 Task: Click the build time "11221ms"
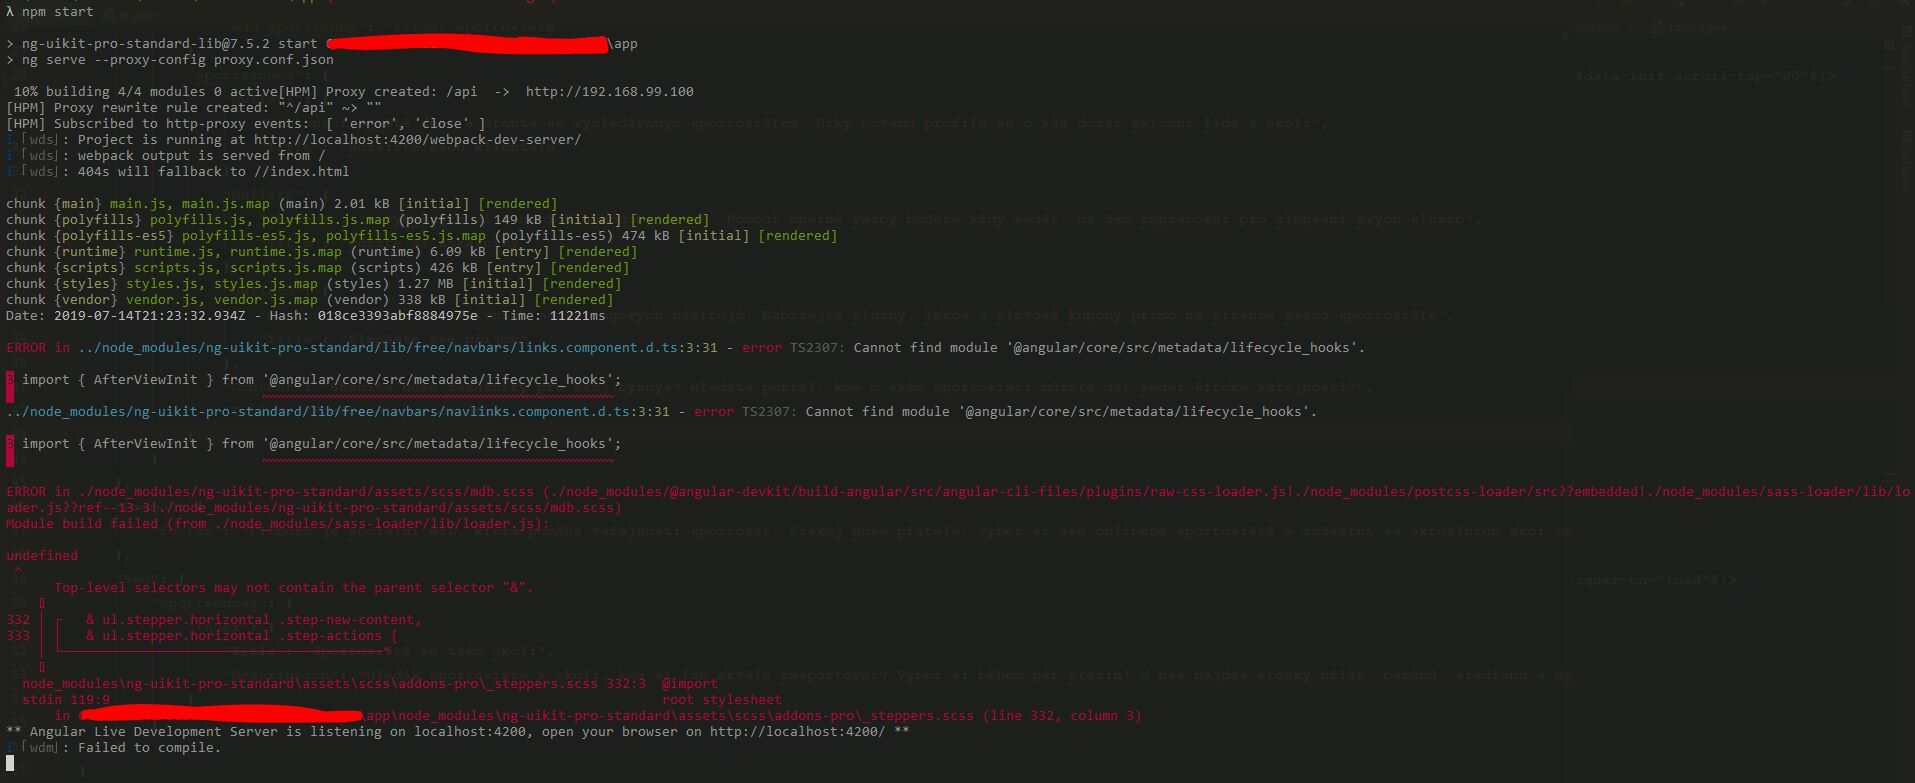click(577, 316)
